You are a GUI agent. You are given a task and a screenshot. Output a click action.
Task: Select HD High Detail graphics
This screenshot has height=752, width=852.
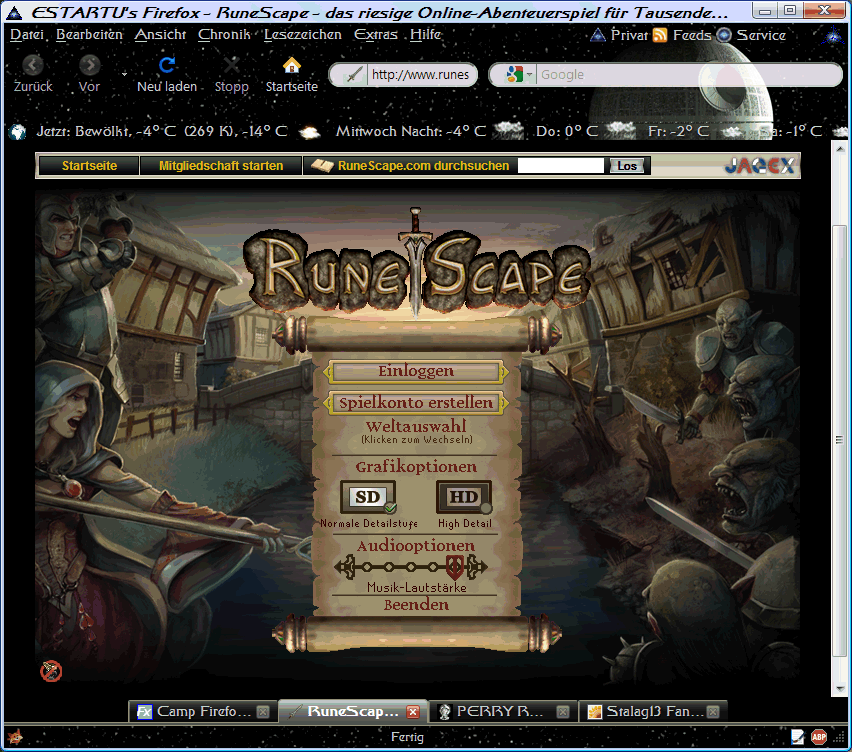point(463,497)
